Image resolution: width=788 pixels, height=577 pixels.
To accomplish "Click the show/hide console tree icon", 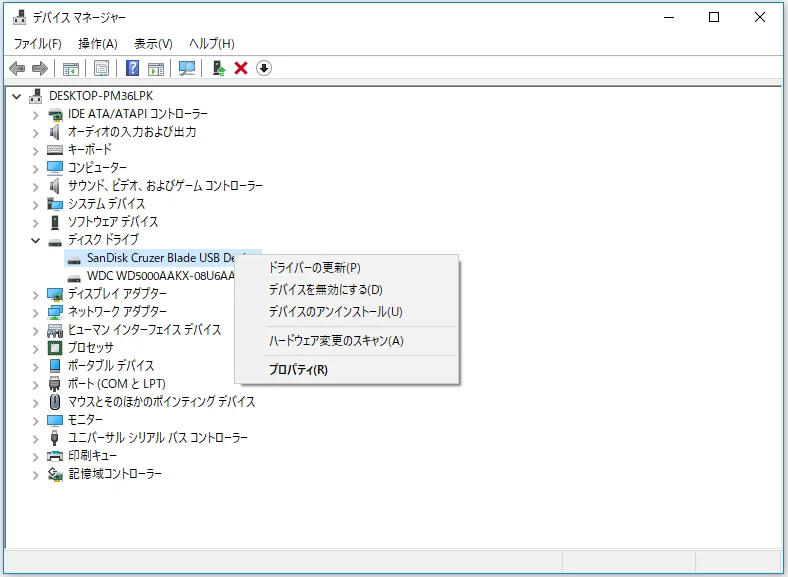I will [71, 68].
